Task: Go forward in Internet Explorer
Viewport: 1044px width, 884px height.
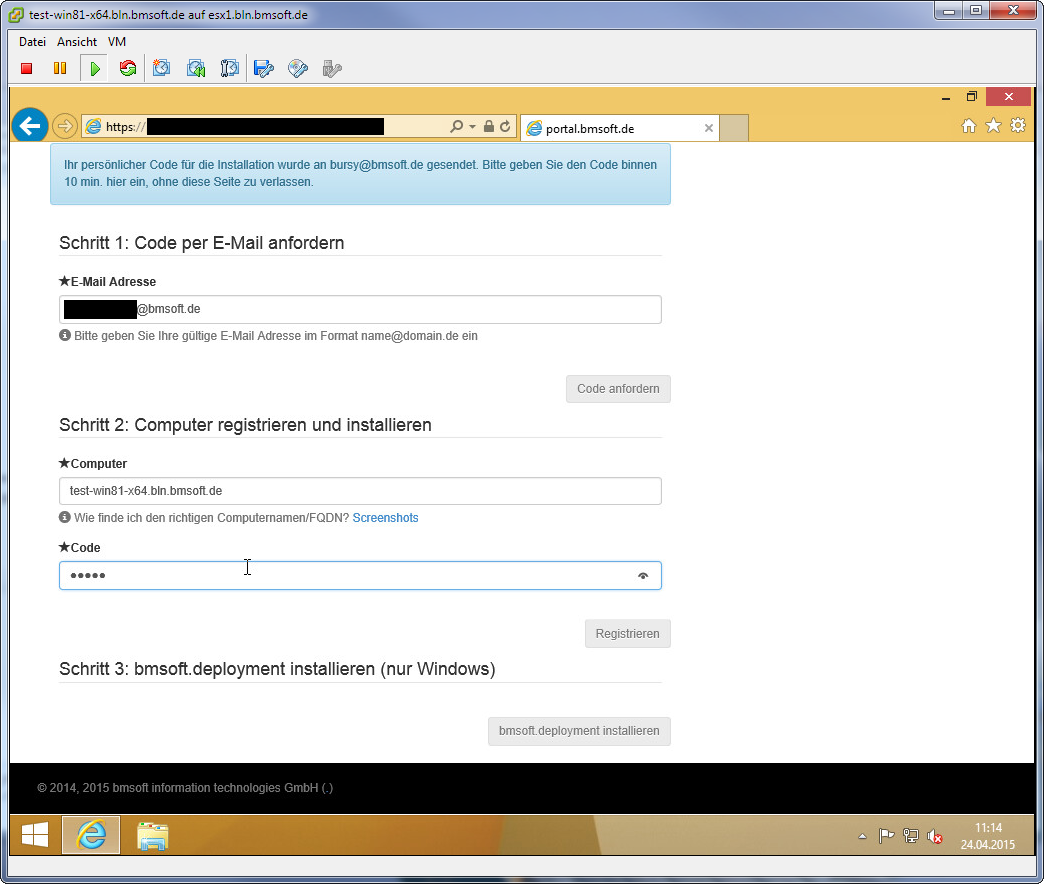Action: pyautogui.click(x=65, y=126)
